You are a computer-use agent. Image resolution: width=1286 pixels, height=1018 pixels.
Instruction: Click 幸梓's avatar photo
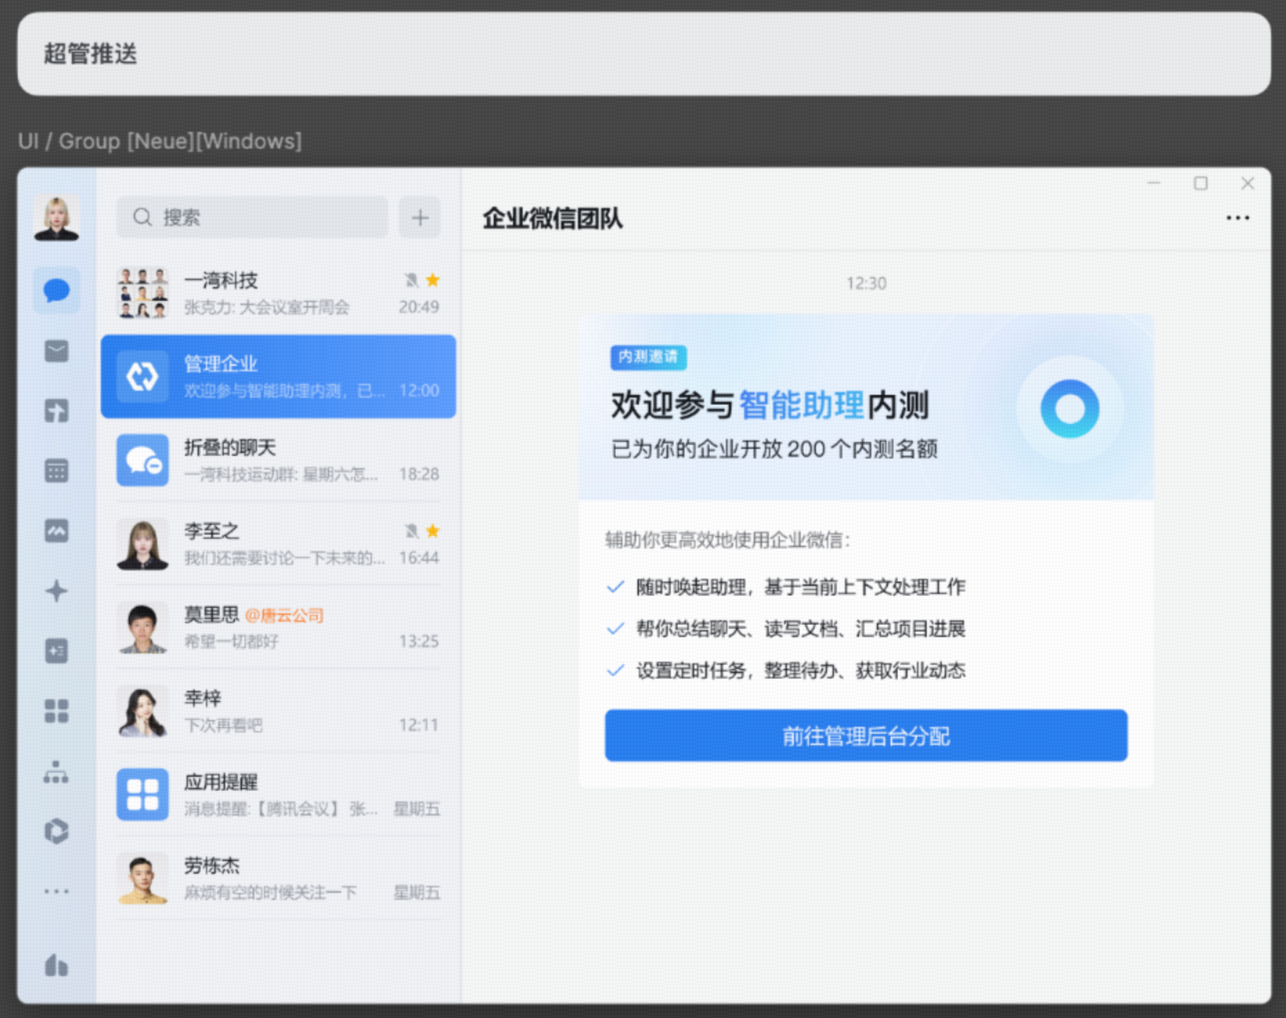(142, 711)
